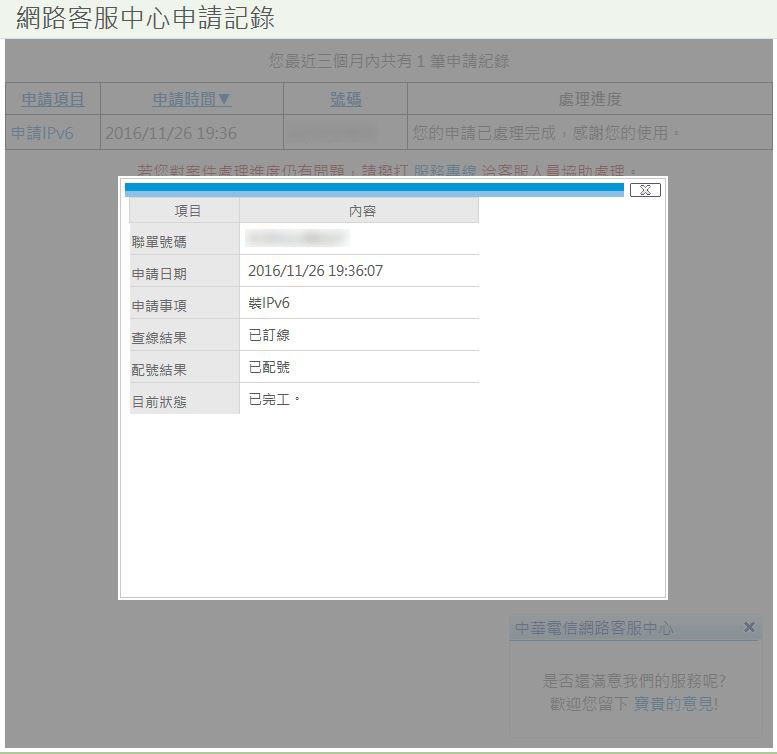Click the 配號結果 row label
The height and width of the screenshot is (754, 777).
pyautogui.click(x=159, y=370)
